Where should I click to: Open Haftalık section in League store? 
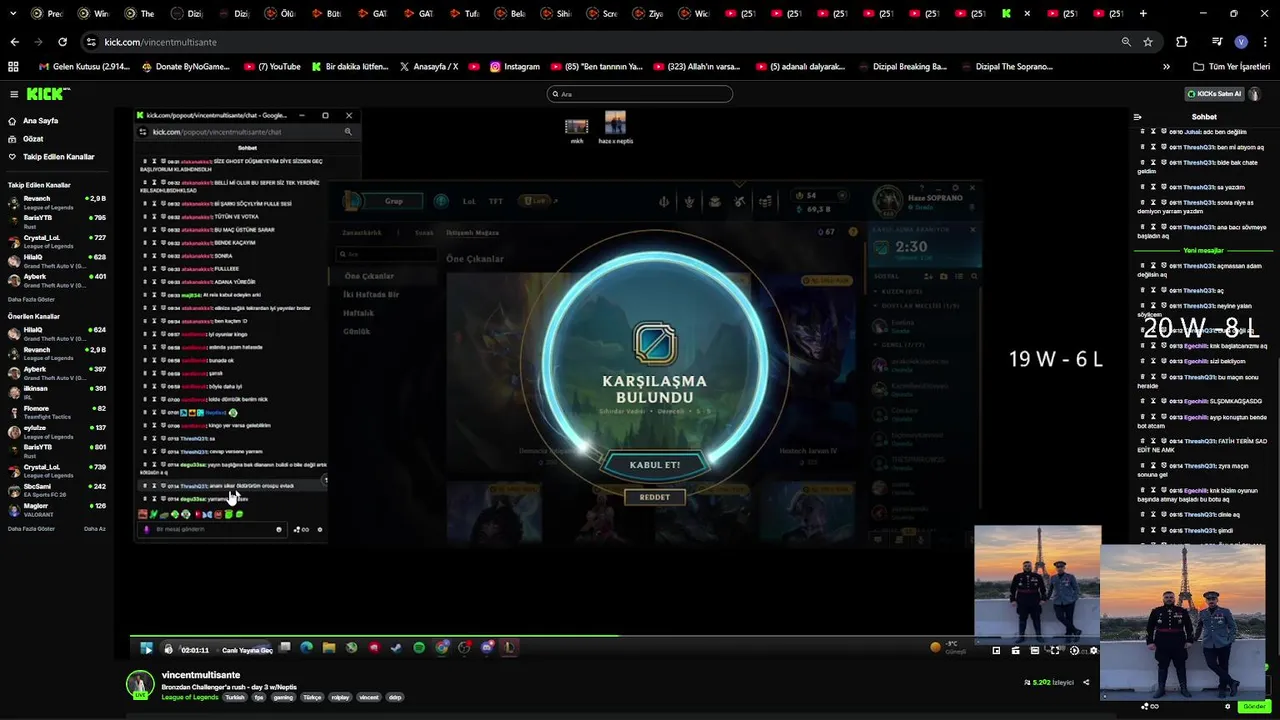point(359,313)
